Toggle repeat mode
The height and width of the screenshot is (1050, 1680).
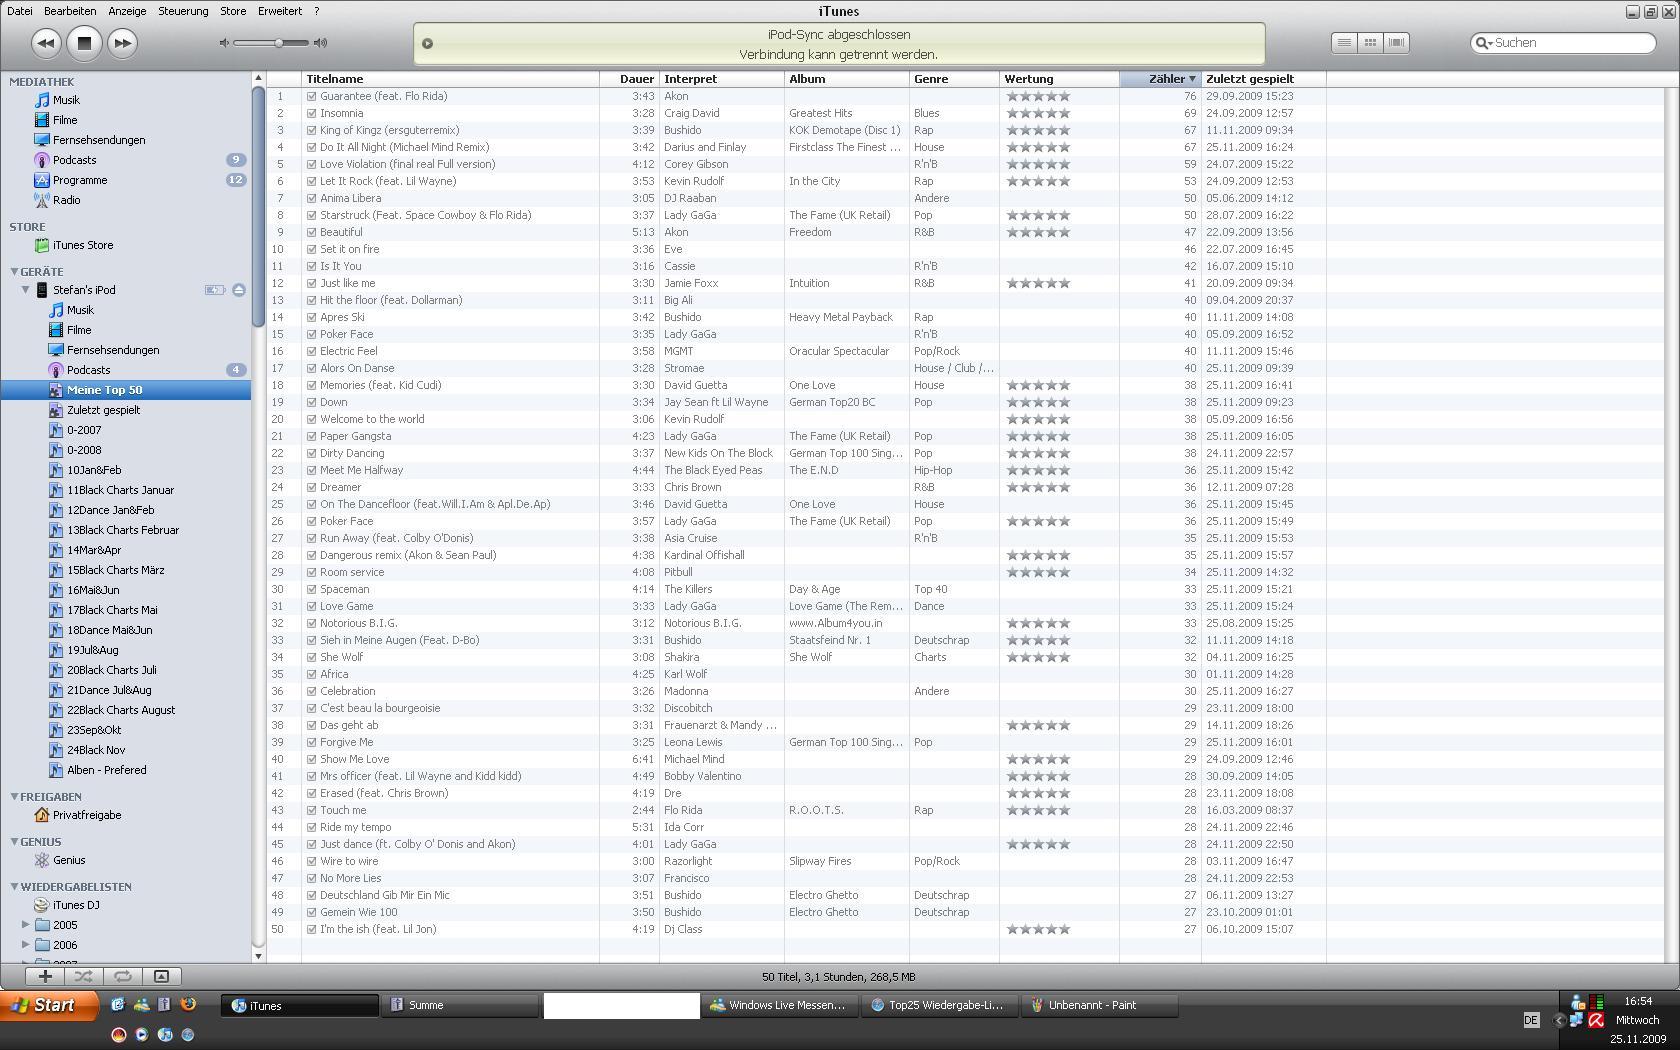[x=122, y=976]
